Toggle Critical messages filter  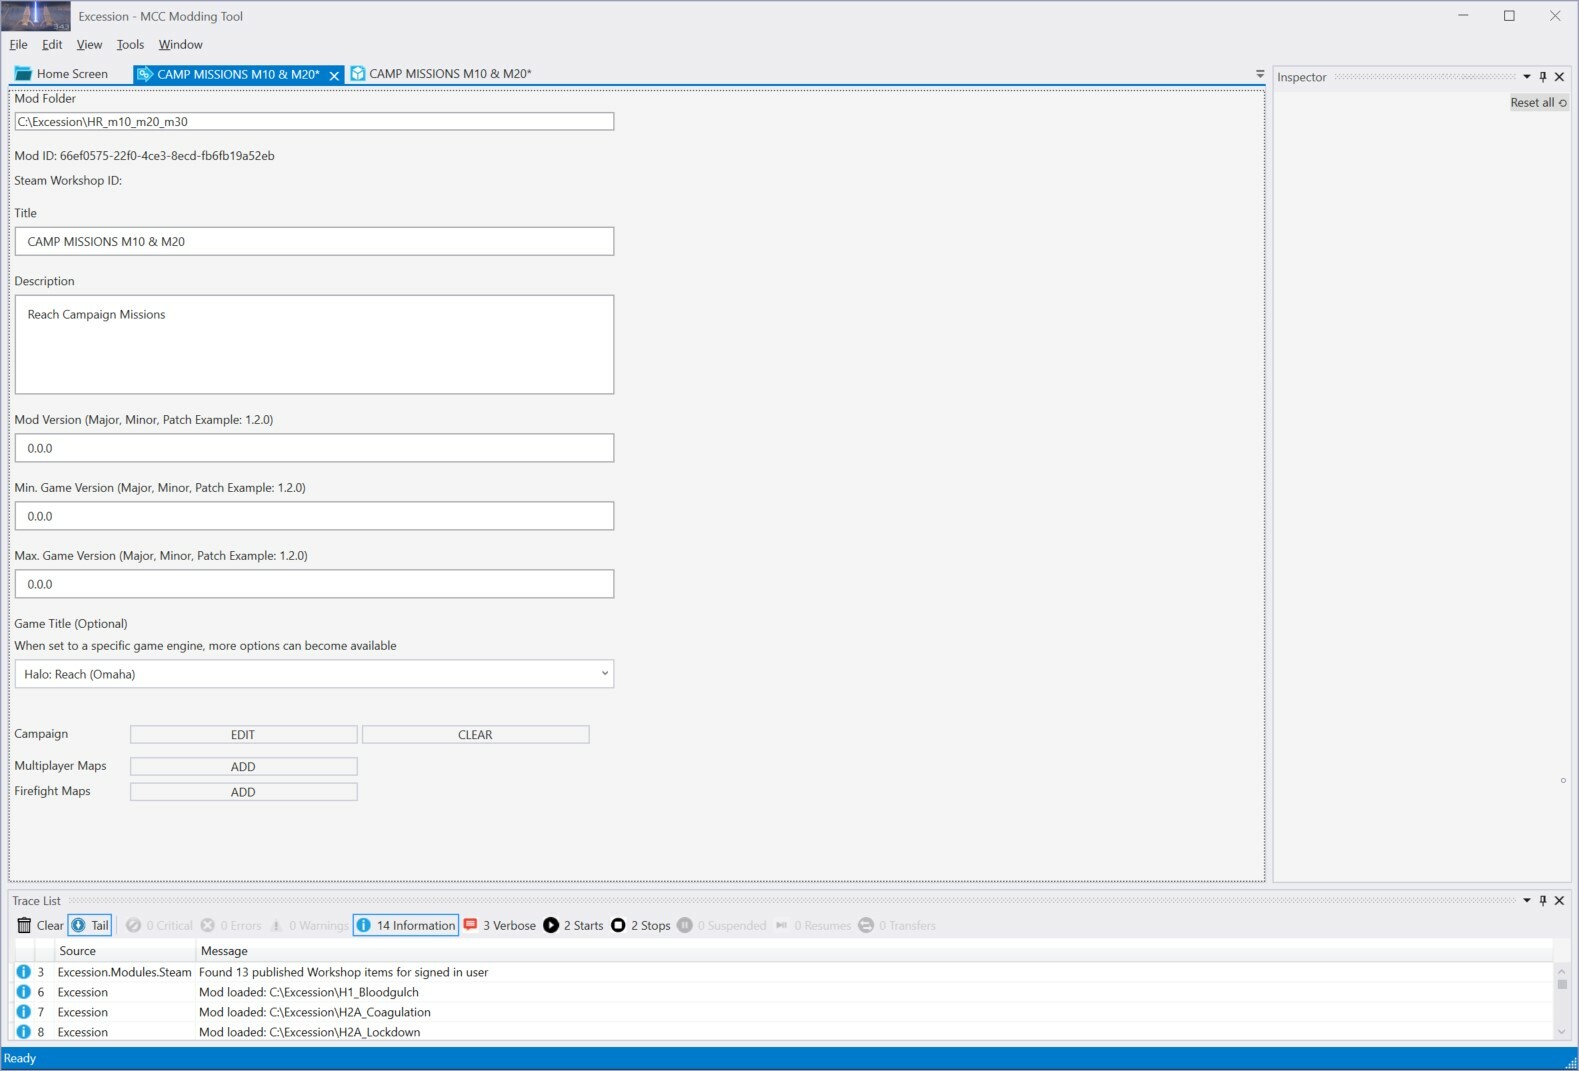(159, 926)
